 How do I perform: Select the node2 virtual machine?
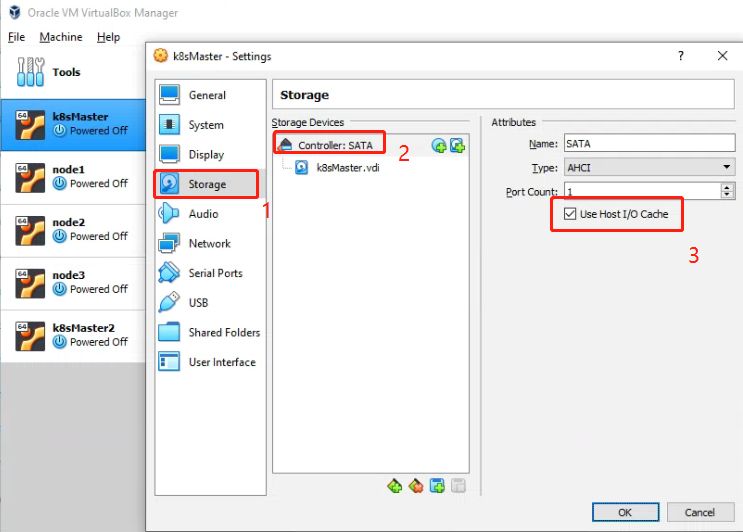pos(73,231)
